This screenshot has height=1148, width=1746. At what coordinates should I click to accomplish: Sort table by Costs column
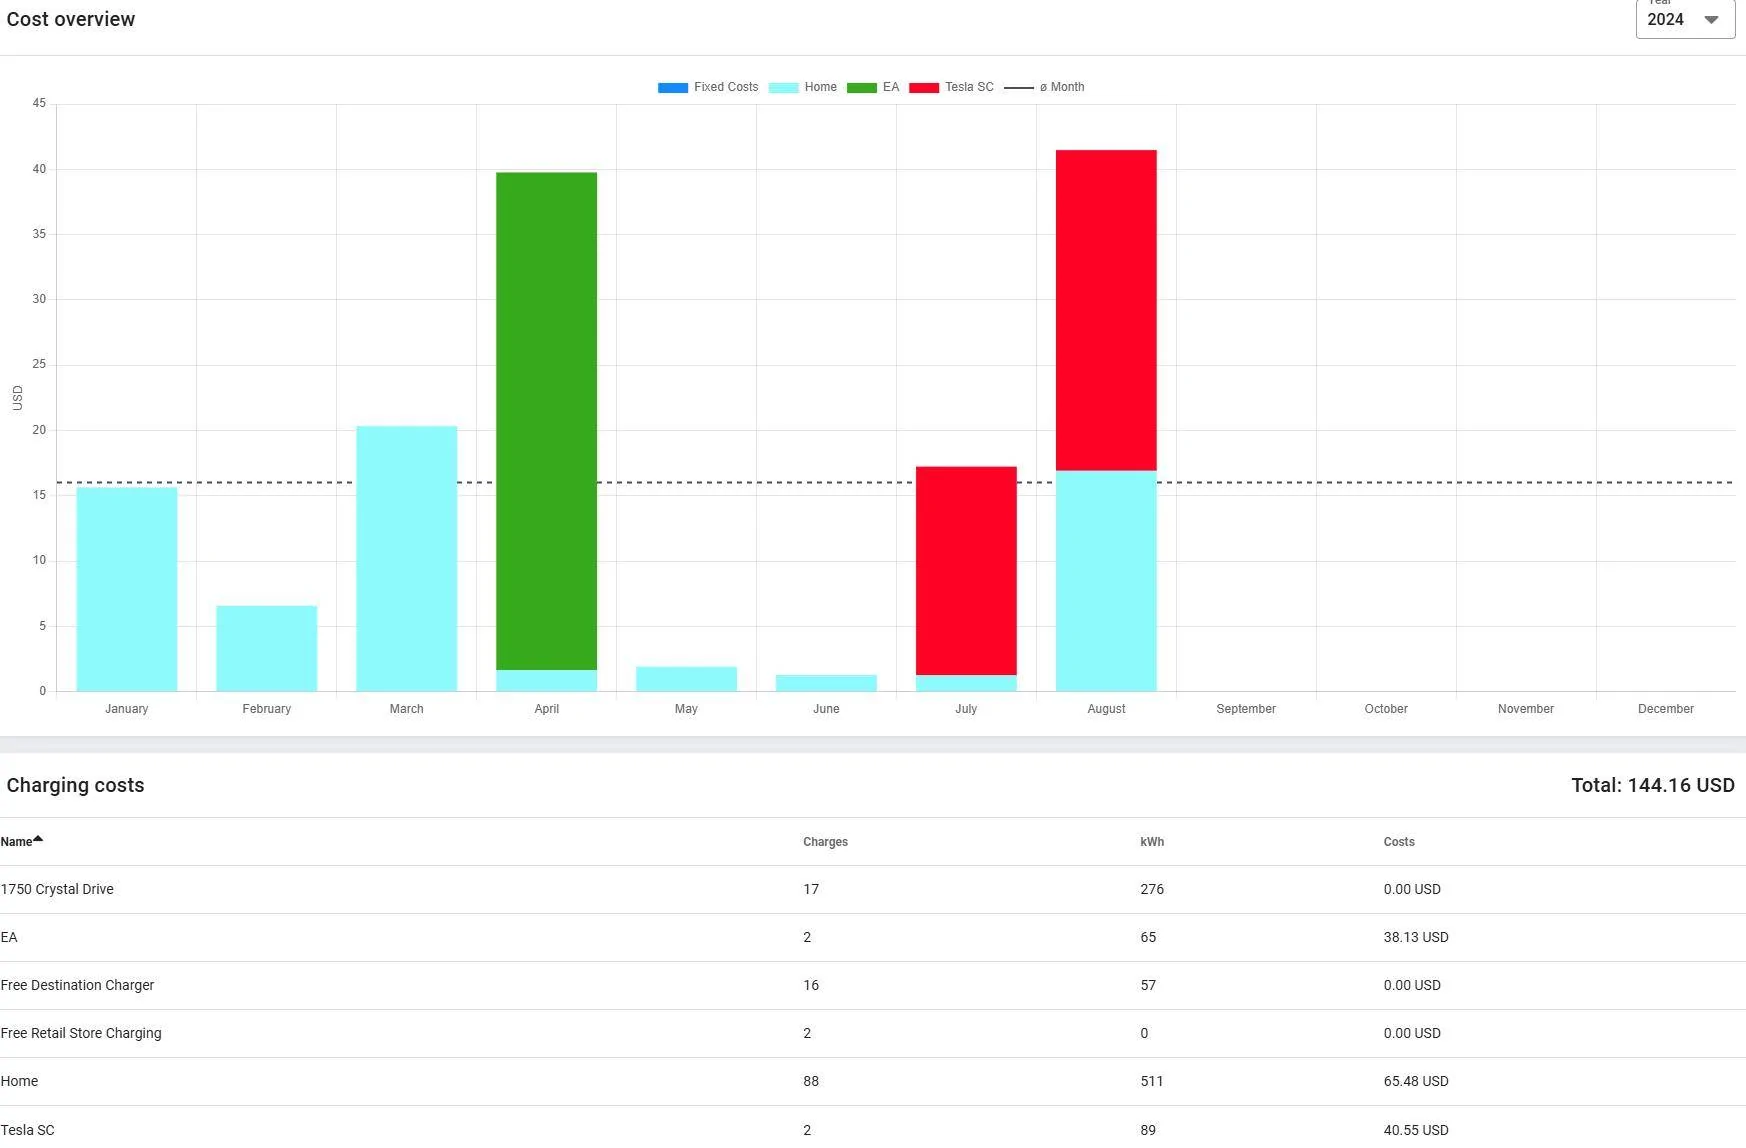1399,842
